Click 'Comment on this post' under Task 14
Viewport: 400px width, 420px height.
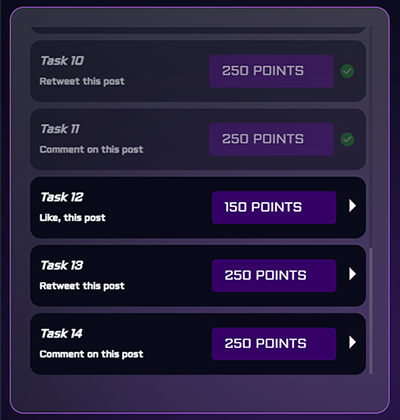click(91, 354)
